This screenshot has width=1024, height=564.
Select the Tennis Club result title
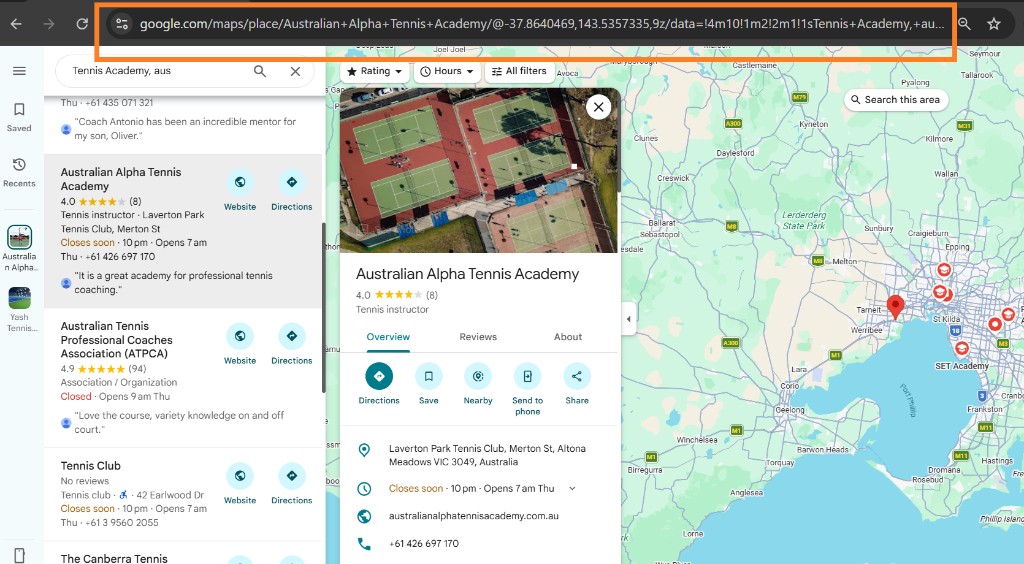pyautogui.click(x=91, y=465)
